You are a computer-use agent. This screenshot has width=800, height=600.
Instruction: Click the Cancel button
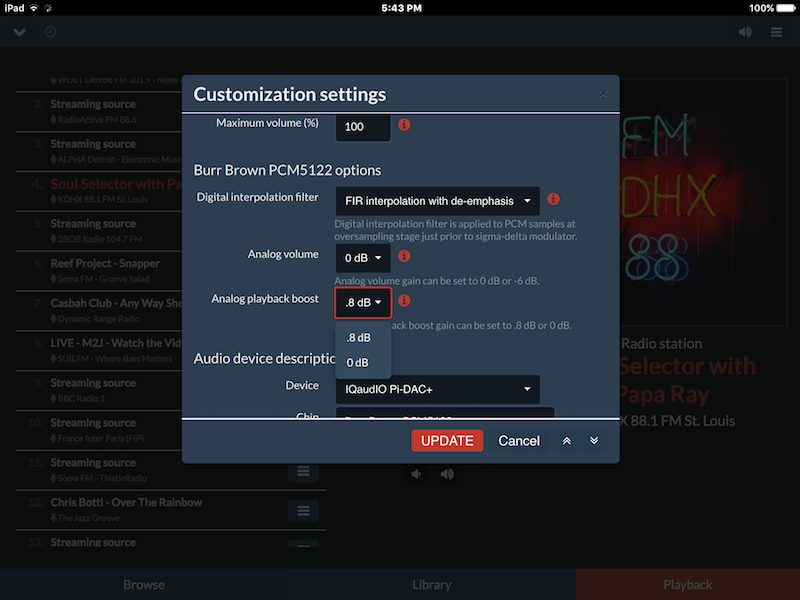click(x=519, y=441)
